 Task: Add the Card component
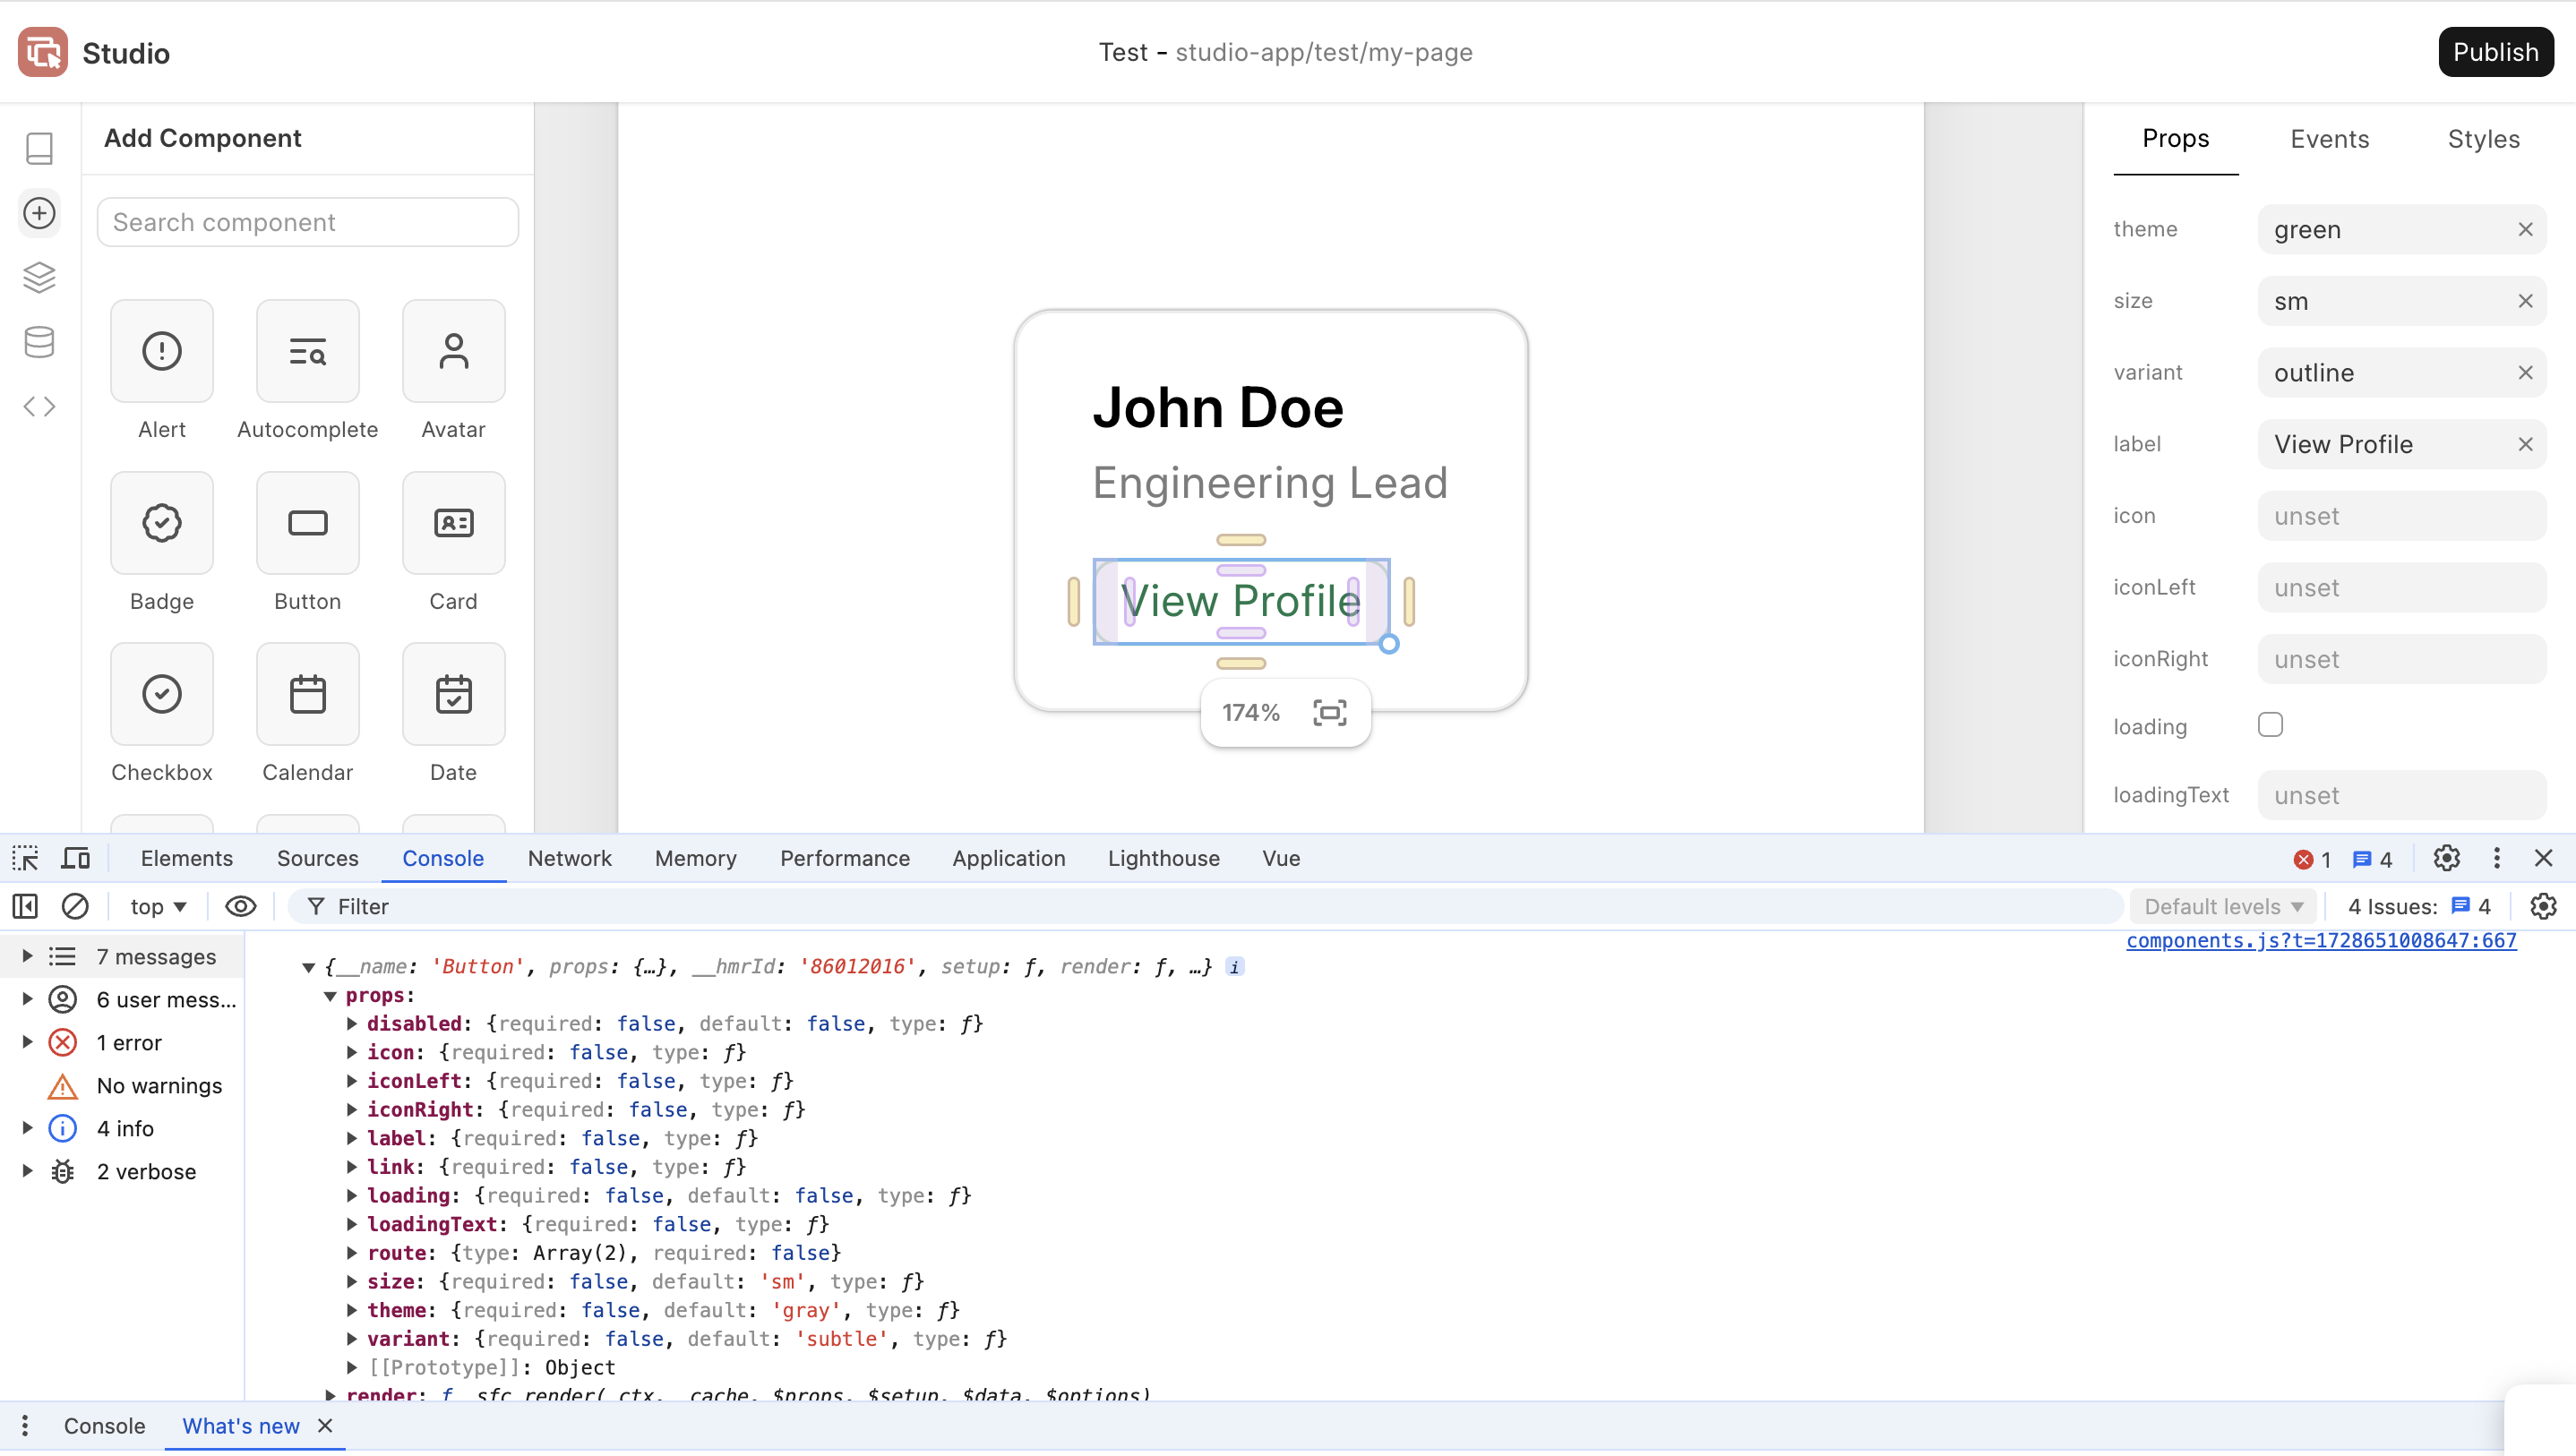coord(454,523)
